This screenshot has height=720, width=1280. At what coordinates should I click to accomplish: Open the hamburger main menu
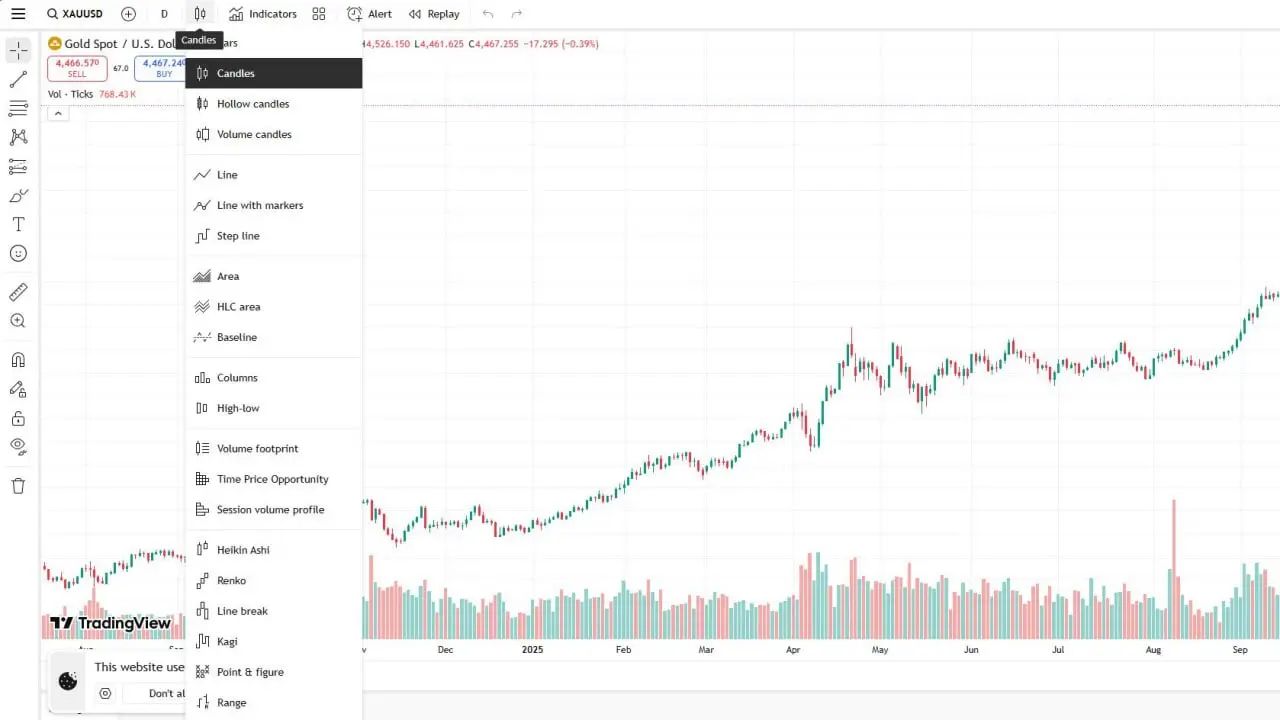click(x=17, y=14)
